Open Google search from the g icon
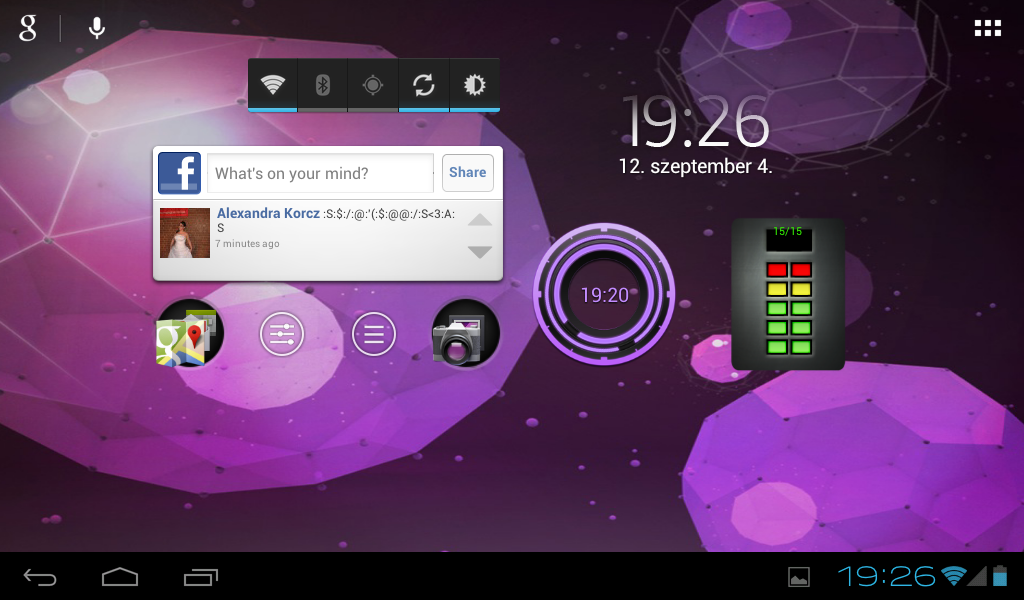Viewport: 1024px width, 600px height. (x=27, y=28)
